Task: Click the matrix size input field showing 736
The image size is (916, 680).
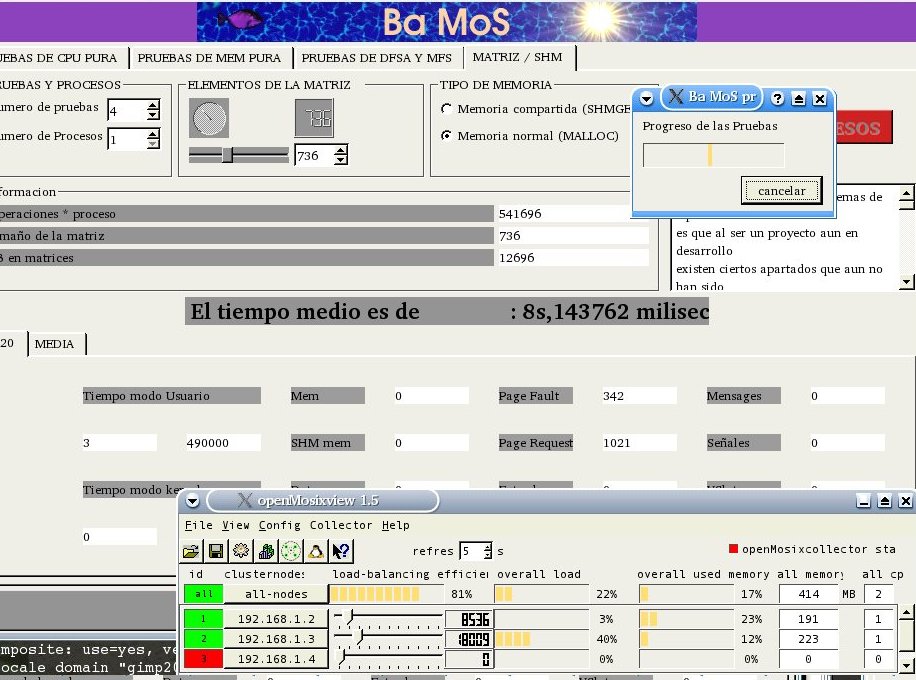Action: tap(313, 156)
